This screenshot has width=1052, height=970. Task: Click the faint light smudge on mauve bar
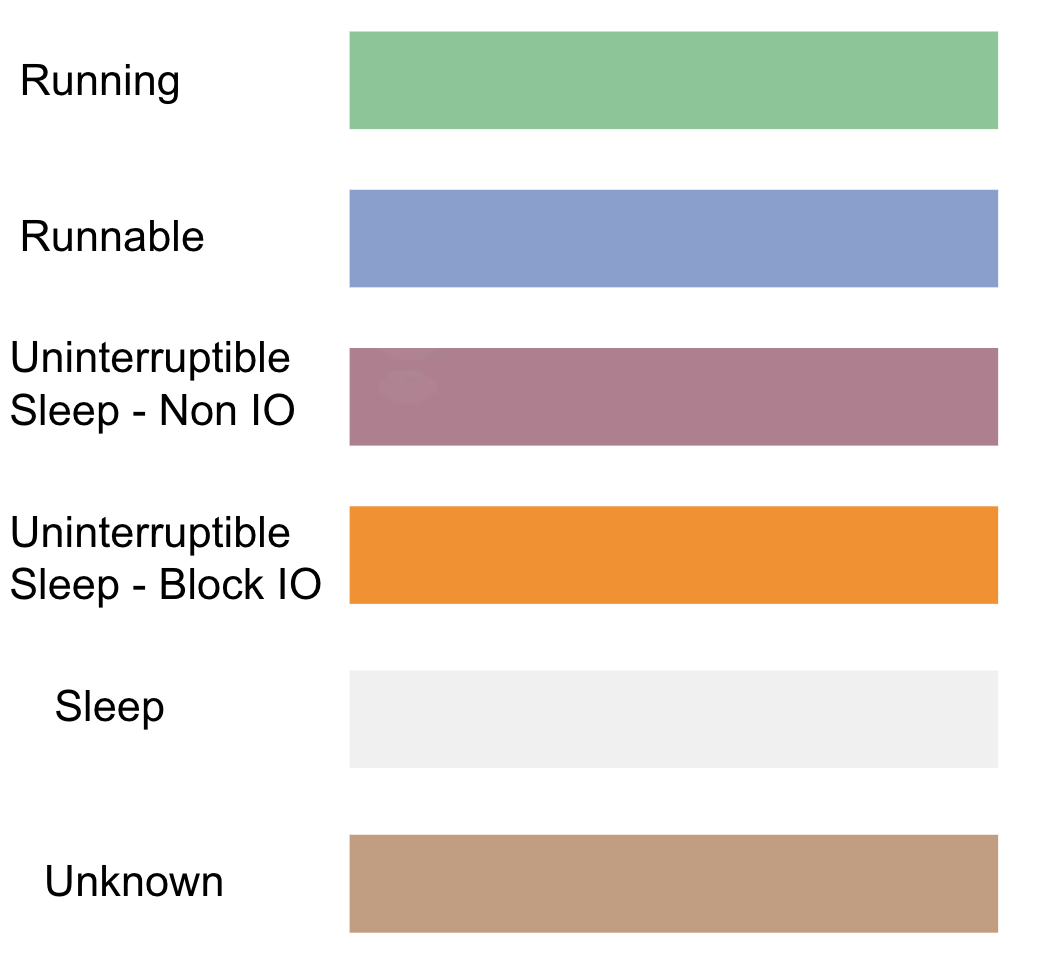pyautogui.click(x=407, y=386)
